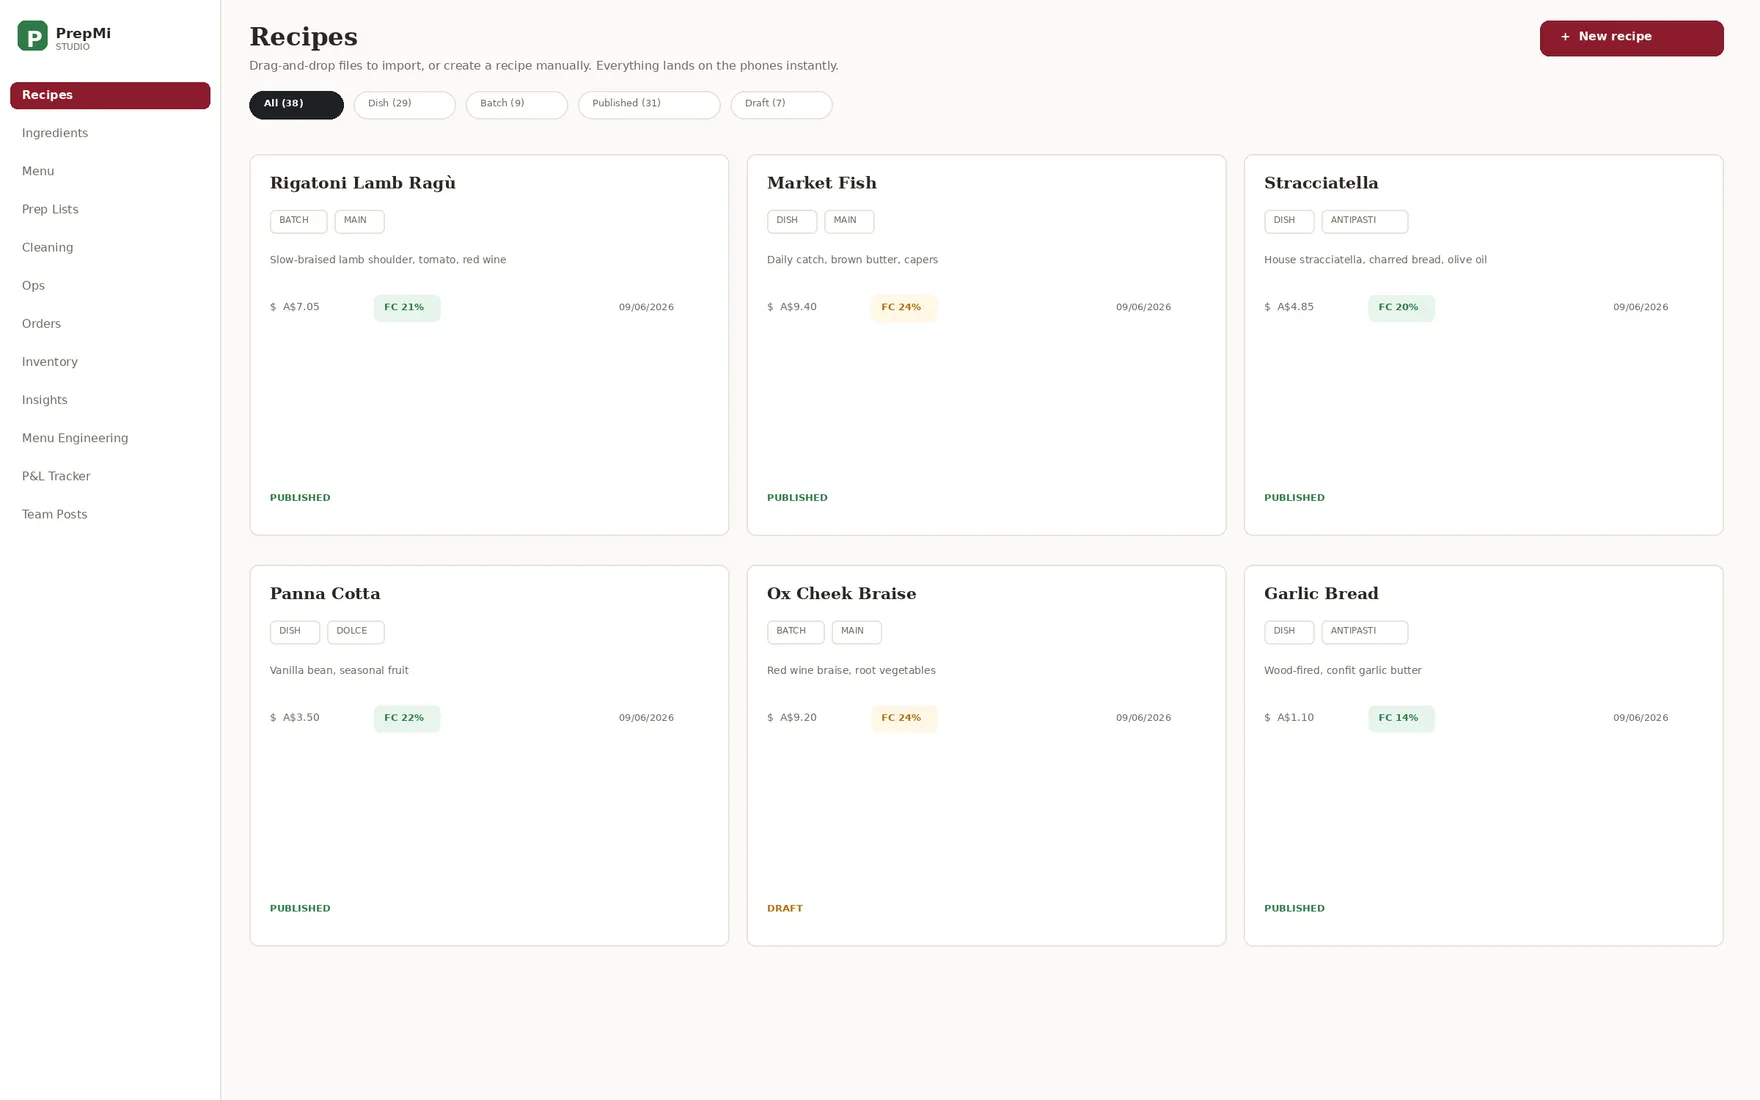Select Ops in the sidebar

coord(110,285)
